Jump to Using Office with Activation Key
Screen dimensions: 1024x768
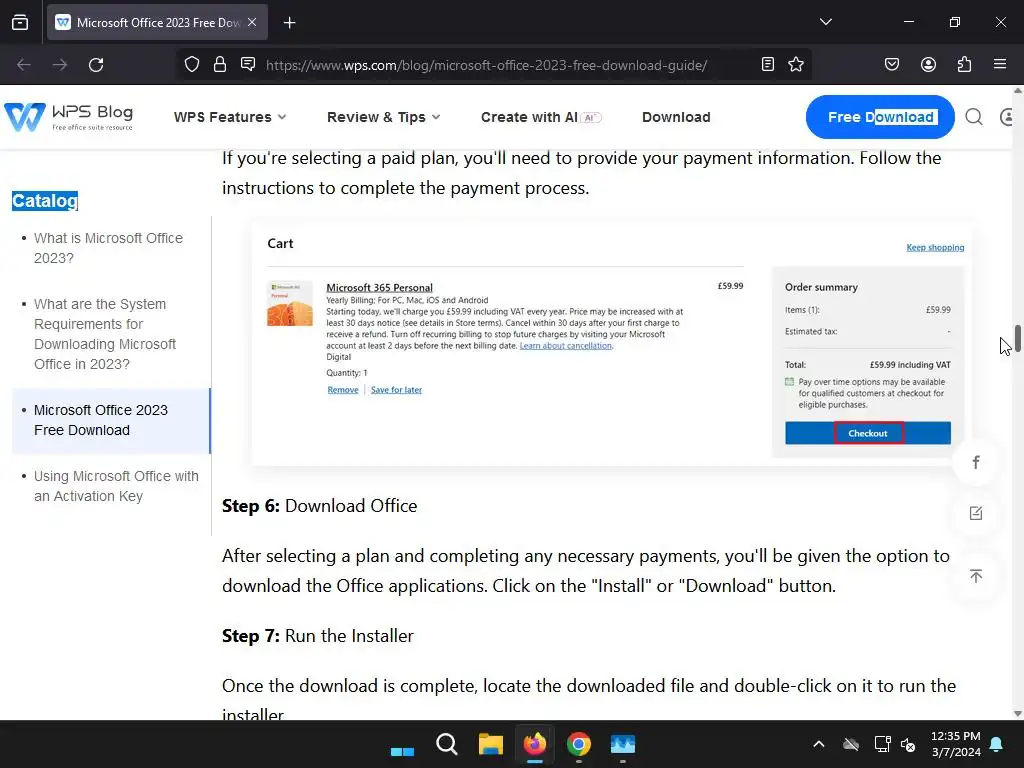(x=116, y=486)
